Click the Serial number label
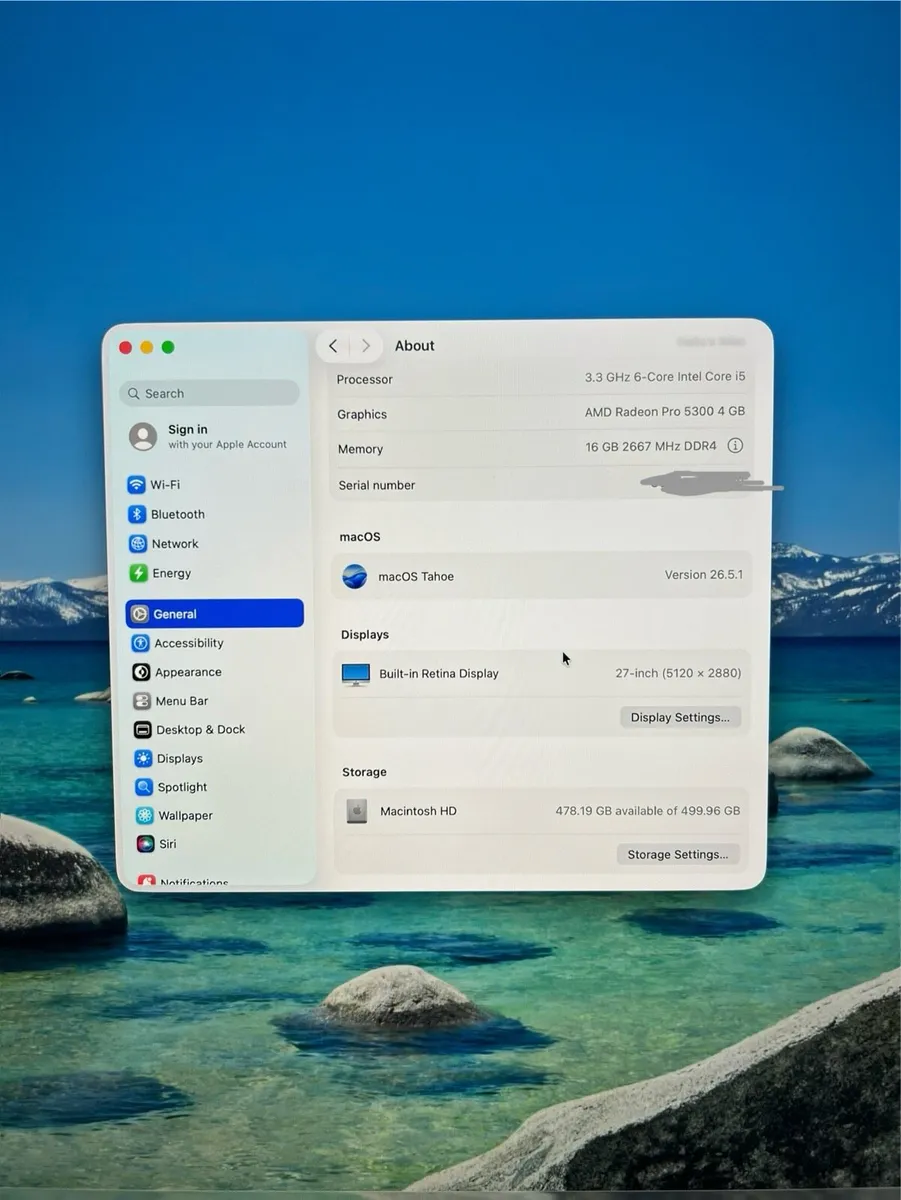 click(x=377, y=485)
